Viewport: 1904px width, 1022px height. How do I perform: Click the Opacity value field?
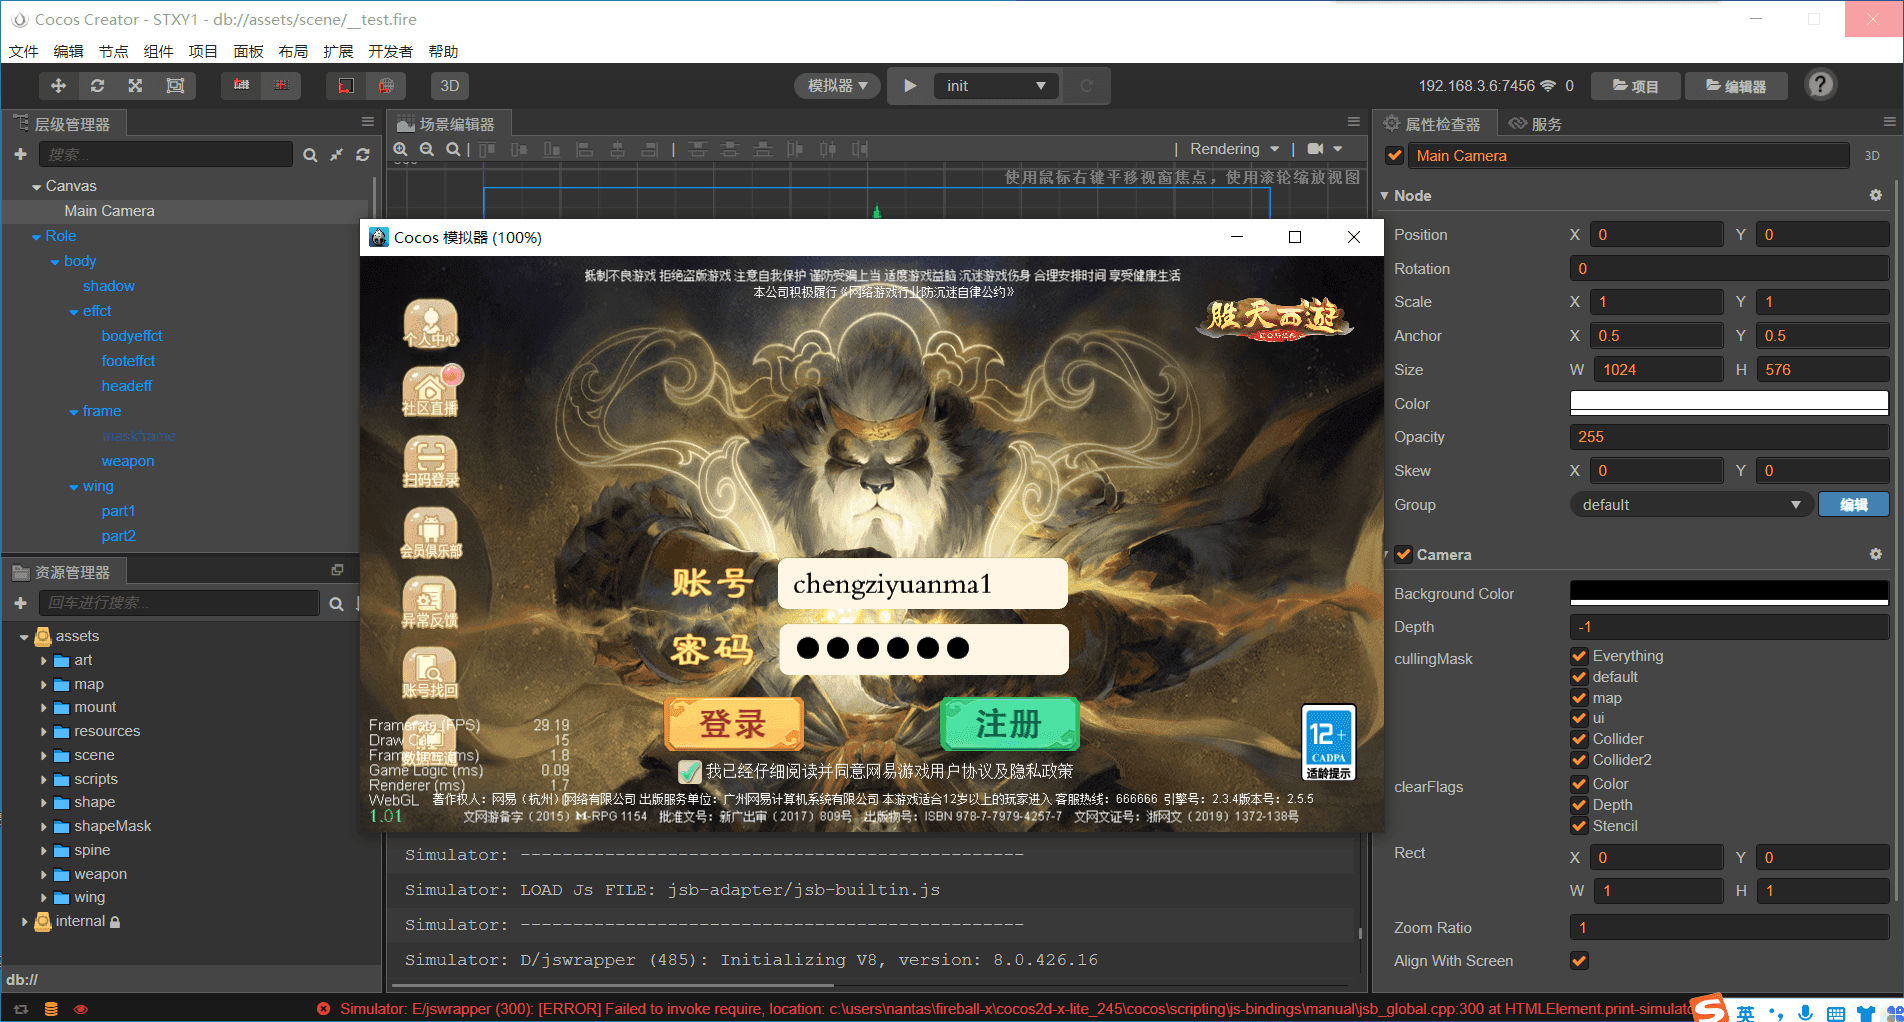pos(1729,437)
